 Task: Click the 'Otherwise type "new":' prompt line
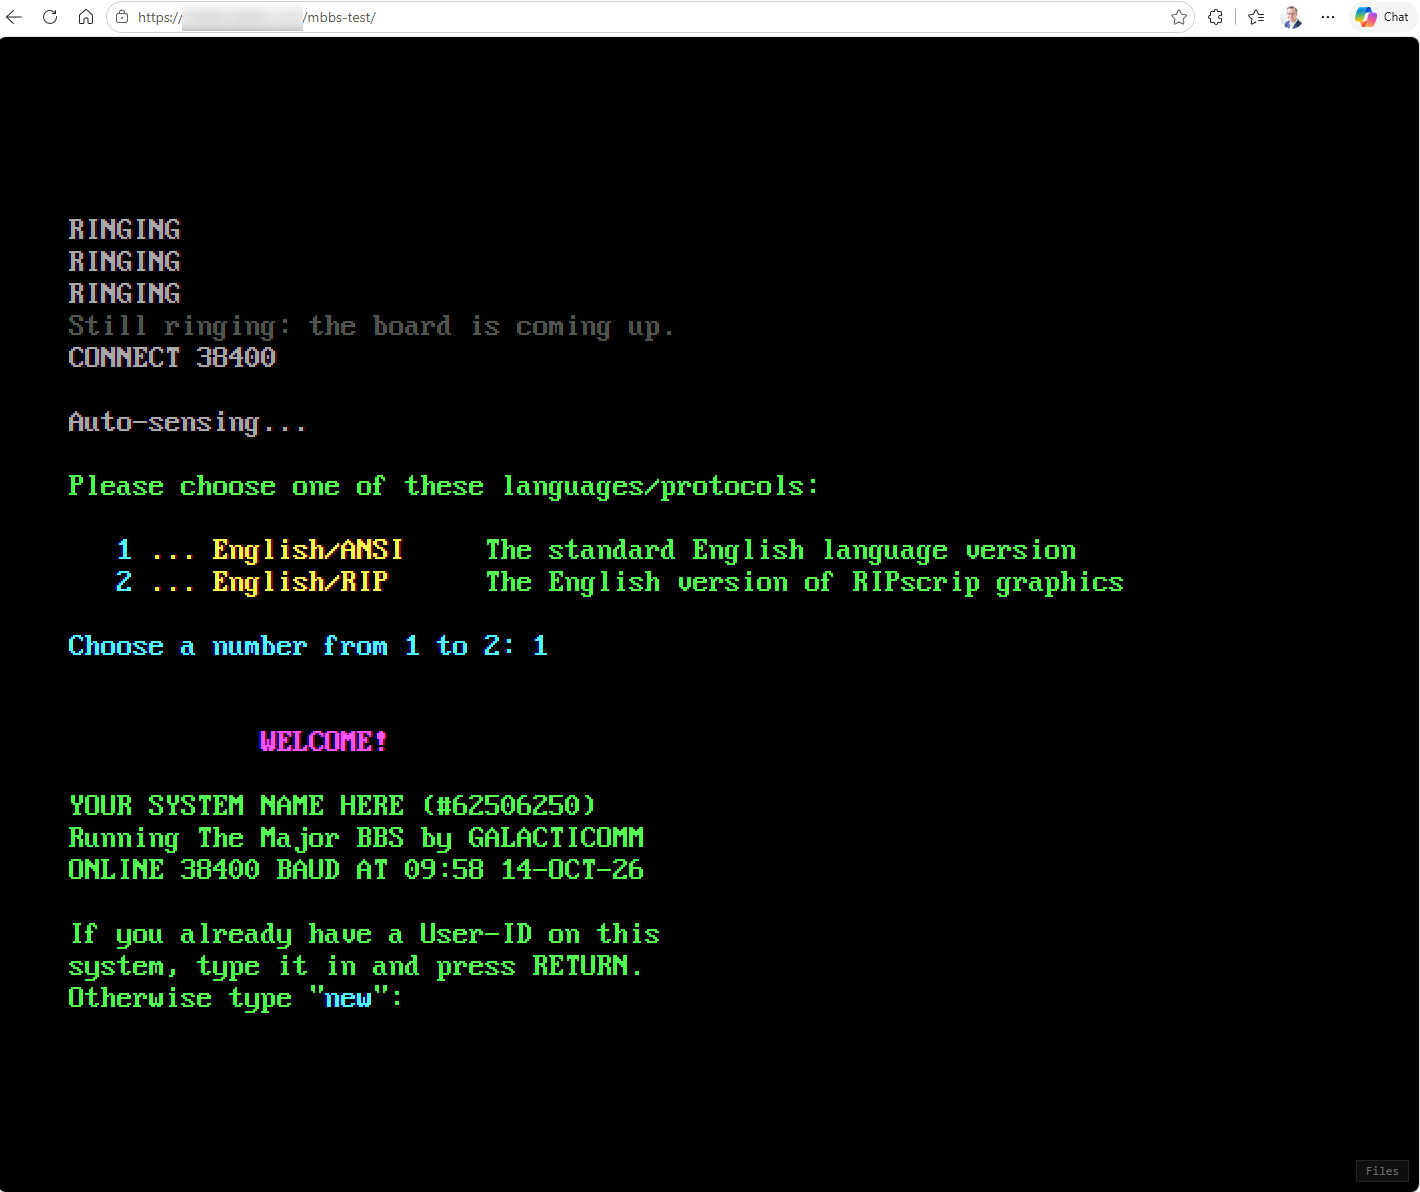click(x=235, y=999)
